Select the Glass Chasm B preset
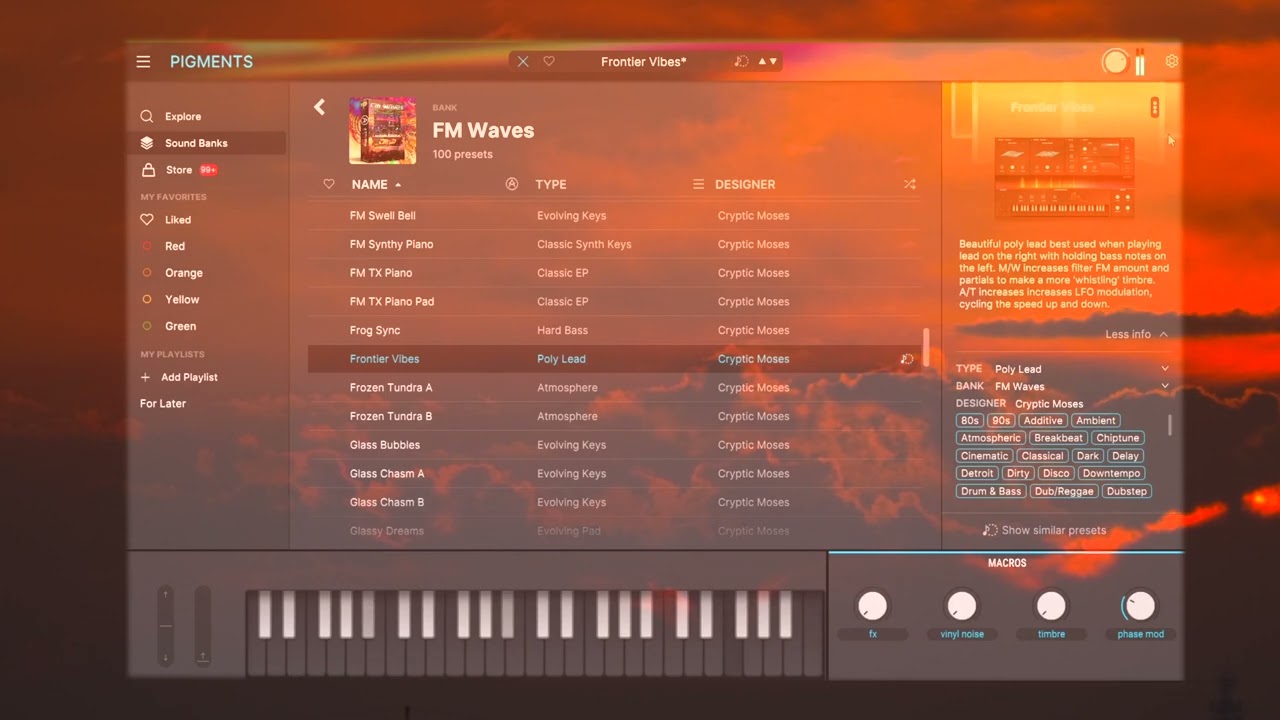The width and height of the screenshot is (1280, 720). [x=614, y=502]
